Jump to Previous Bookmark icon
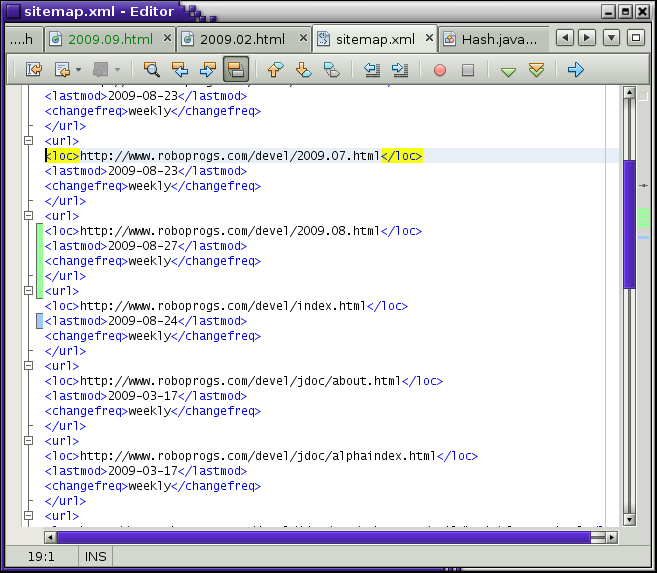This screenshot has width=657, height=573. click(x=276, y=70)
